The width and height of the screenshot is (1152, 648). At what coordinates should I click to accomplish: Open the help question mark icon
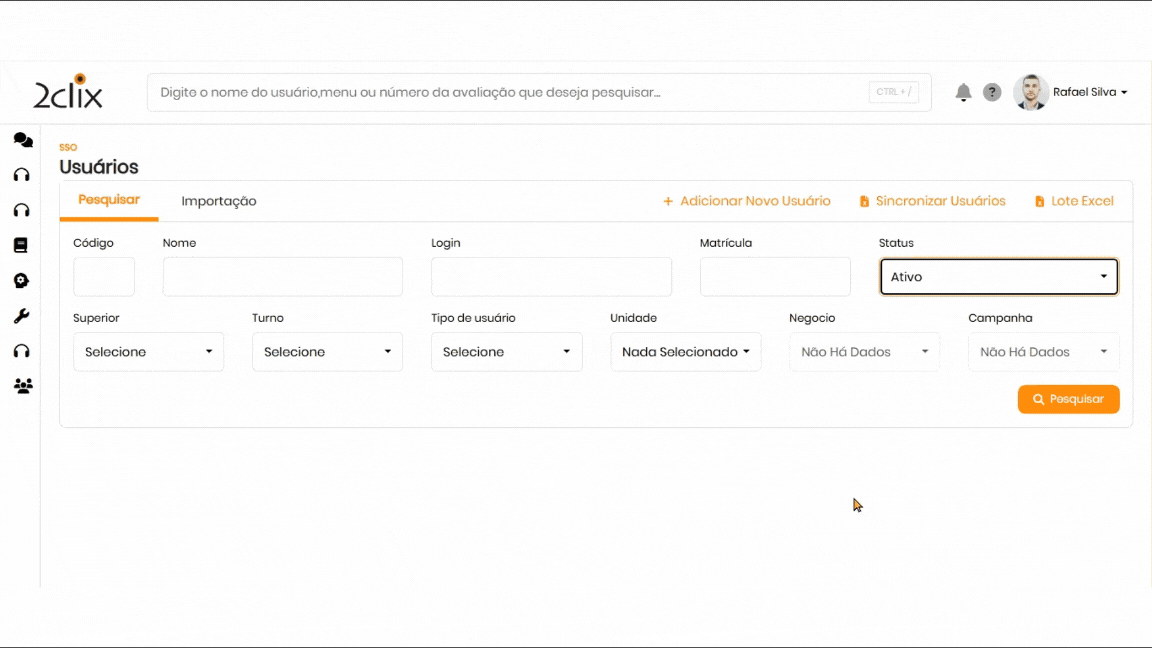coord(992,93)
